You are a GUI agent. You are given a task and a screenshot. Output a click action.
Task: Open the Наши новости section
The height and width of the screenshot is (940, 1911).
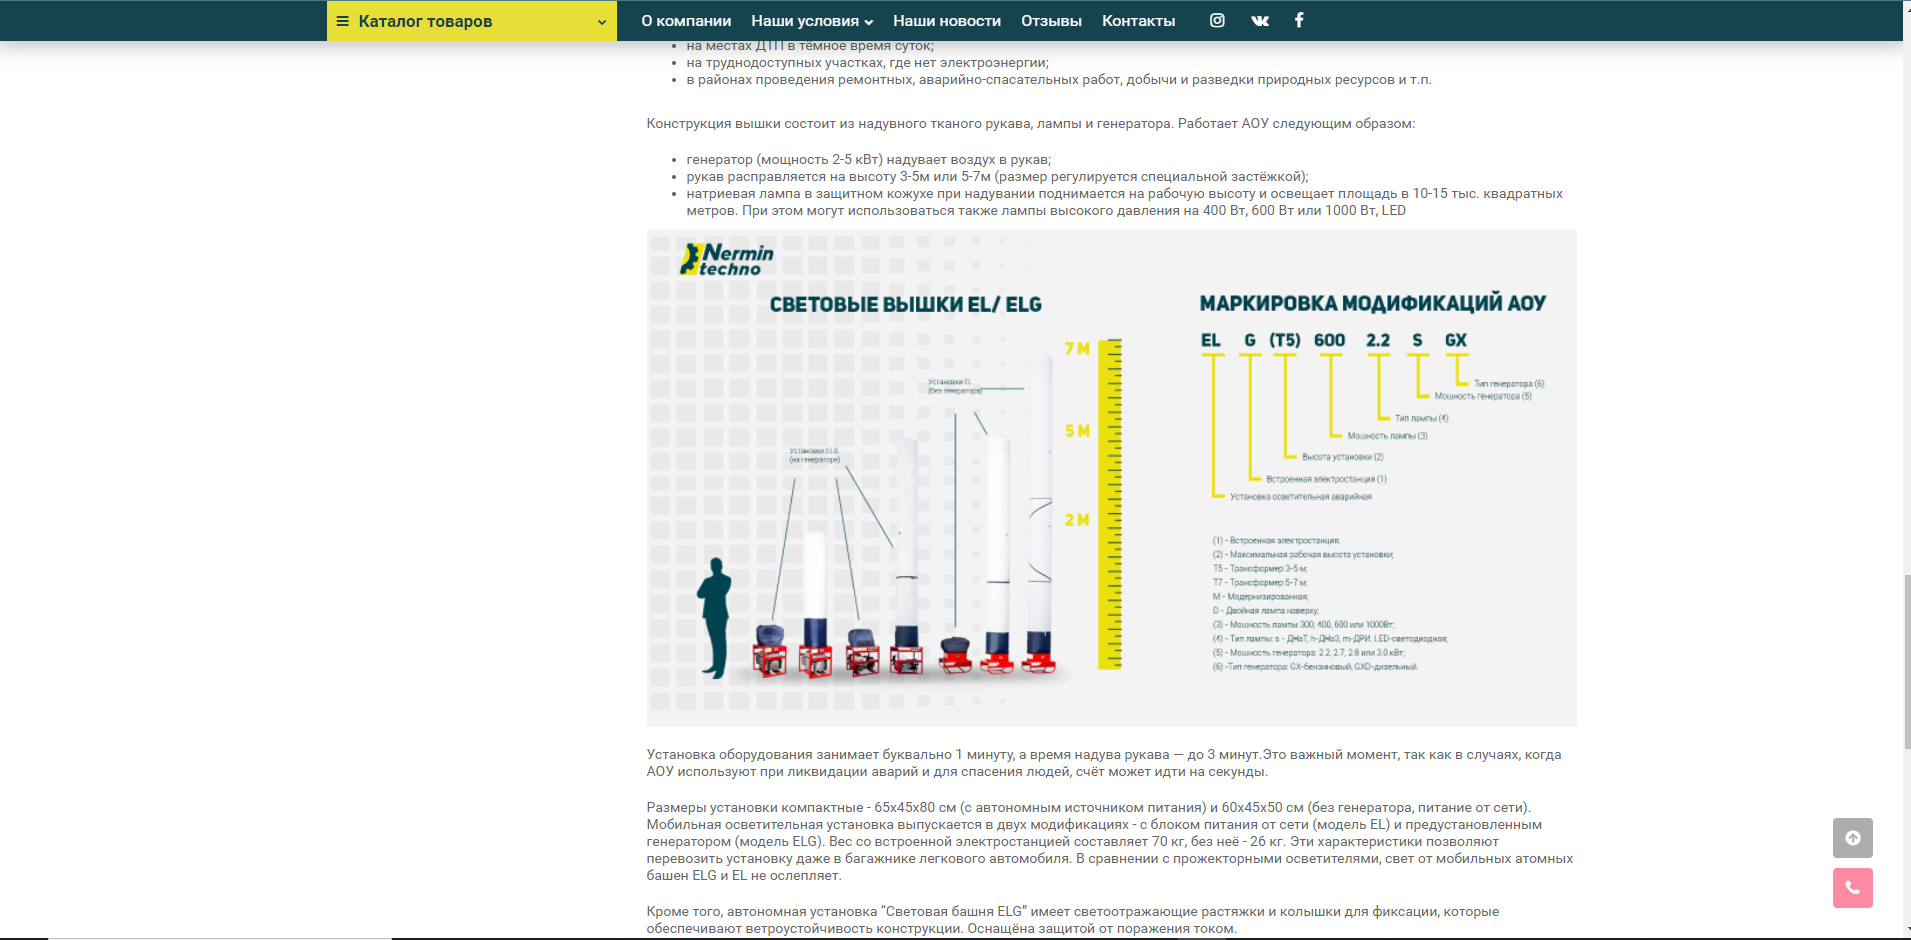tap(946, 21)
